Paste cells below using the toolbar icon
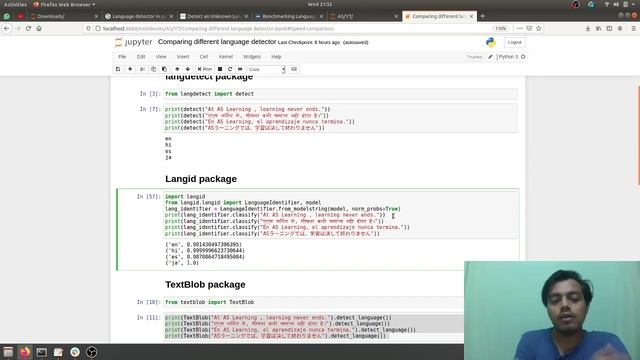Image resolution: width=640 pixels, height=360 pixels. 164,69
